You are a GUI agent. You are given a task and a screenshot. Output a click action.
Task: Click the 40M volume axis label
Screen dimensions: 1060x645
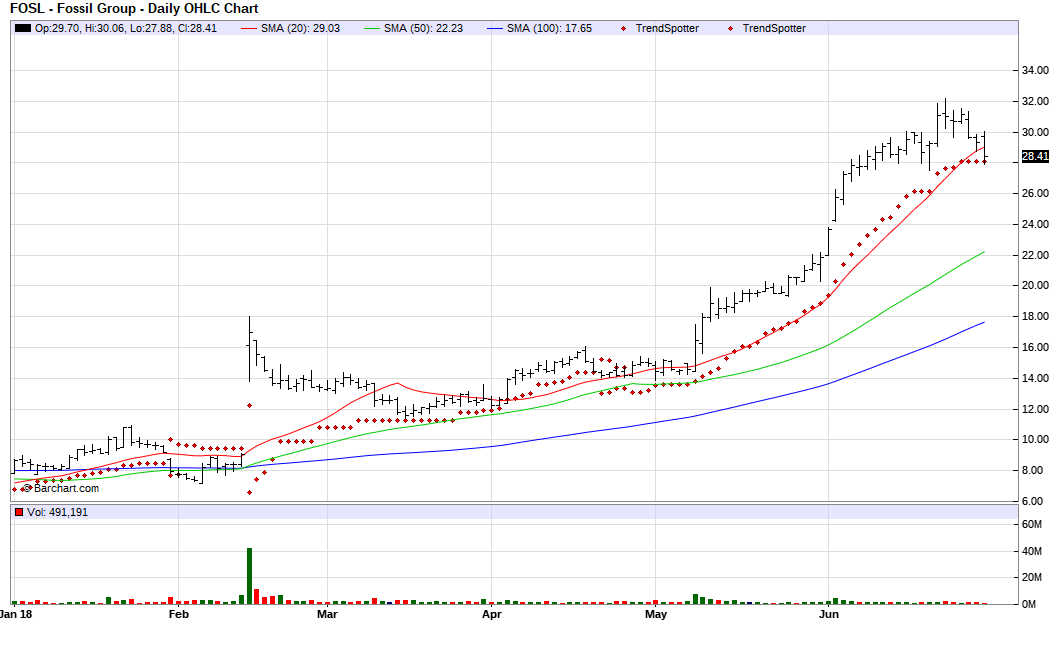1032,552
